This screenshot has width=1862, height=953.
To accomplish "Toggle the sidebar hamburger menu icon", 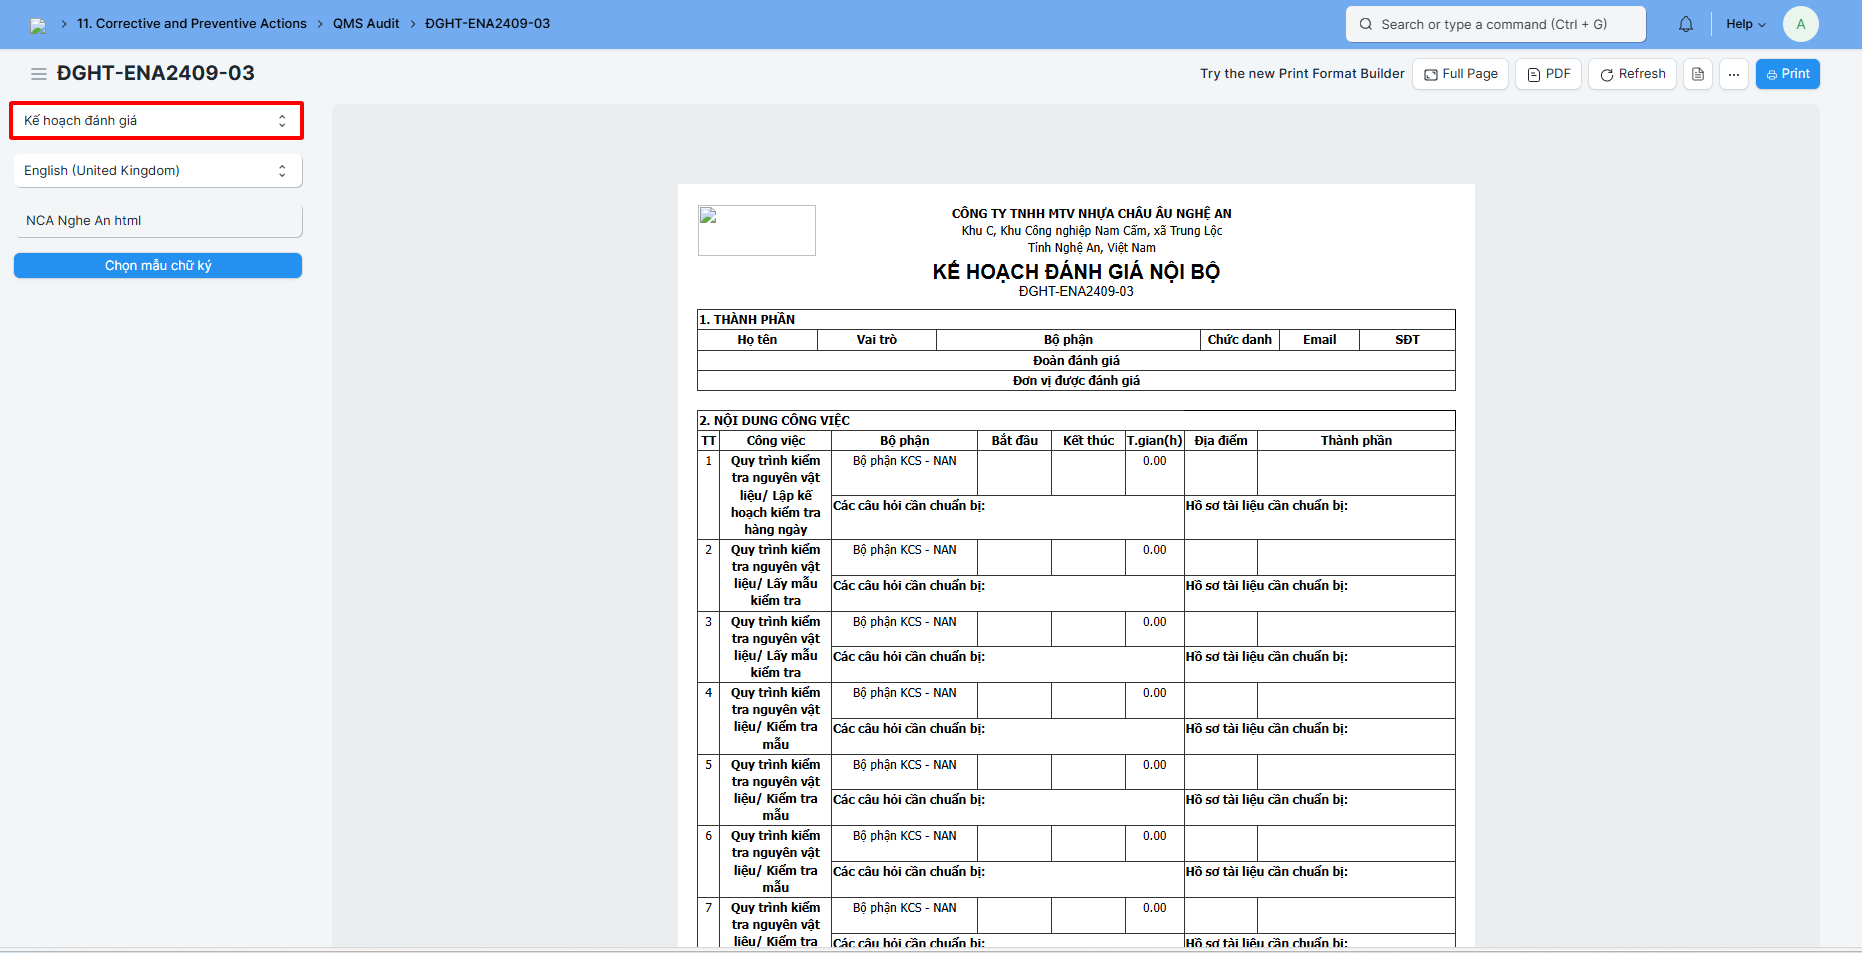I will point(39,74).
